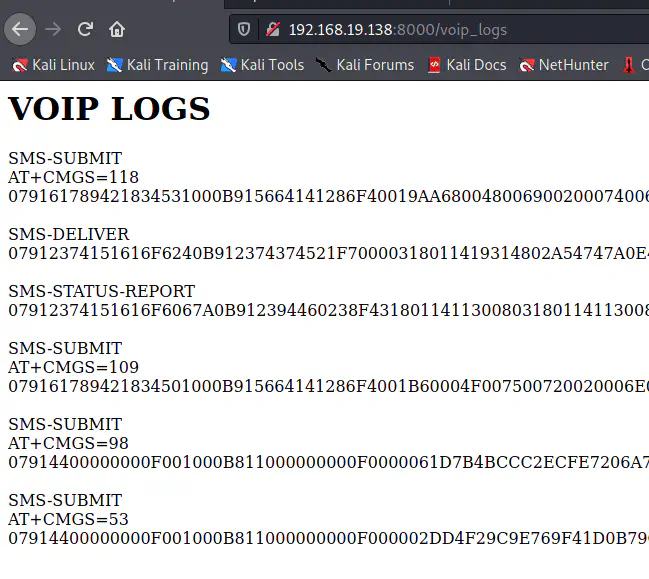Reload the voip_logs page

tap(85, 29)
